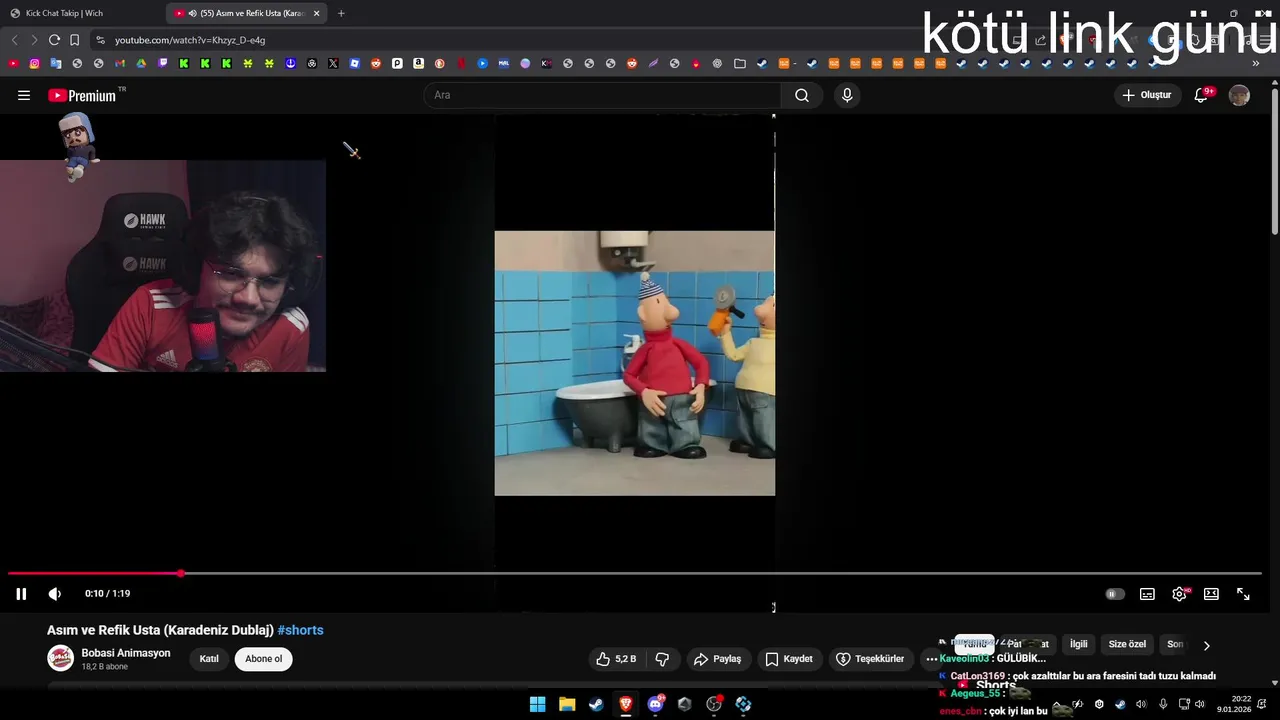Select the Size özel filter chip
1280x720 pixels.
(1127, 644)
